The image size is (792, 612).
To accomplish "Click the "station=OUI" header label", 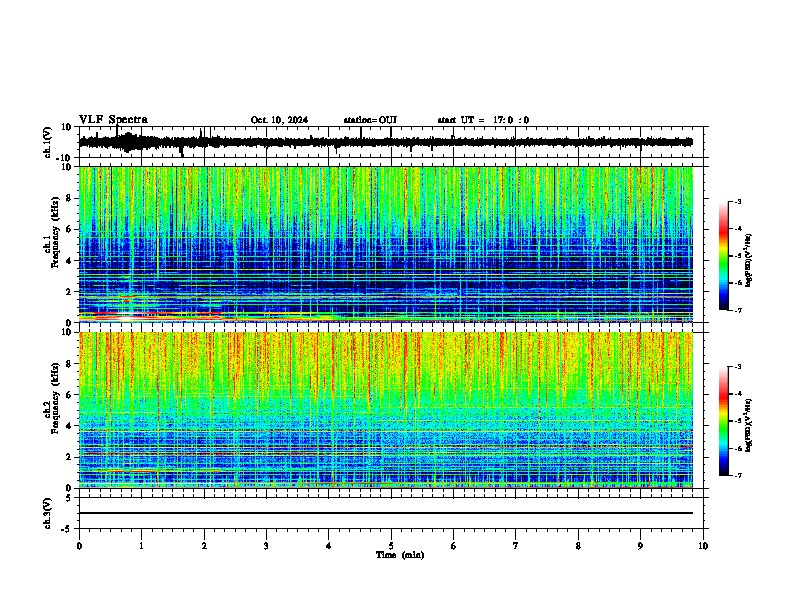I will [x=370, y=120].
